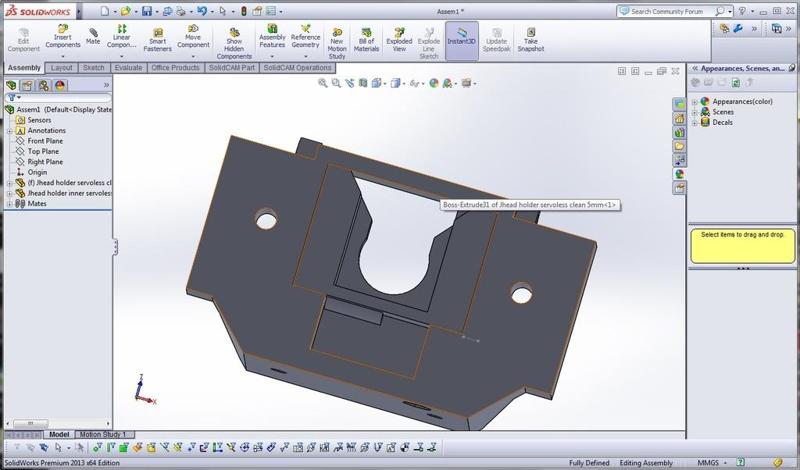Viewport: 800px width, 470px height.
Task: Open the Help question mark menu
Action: point(742,11)
